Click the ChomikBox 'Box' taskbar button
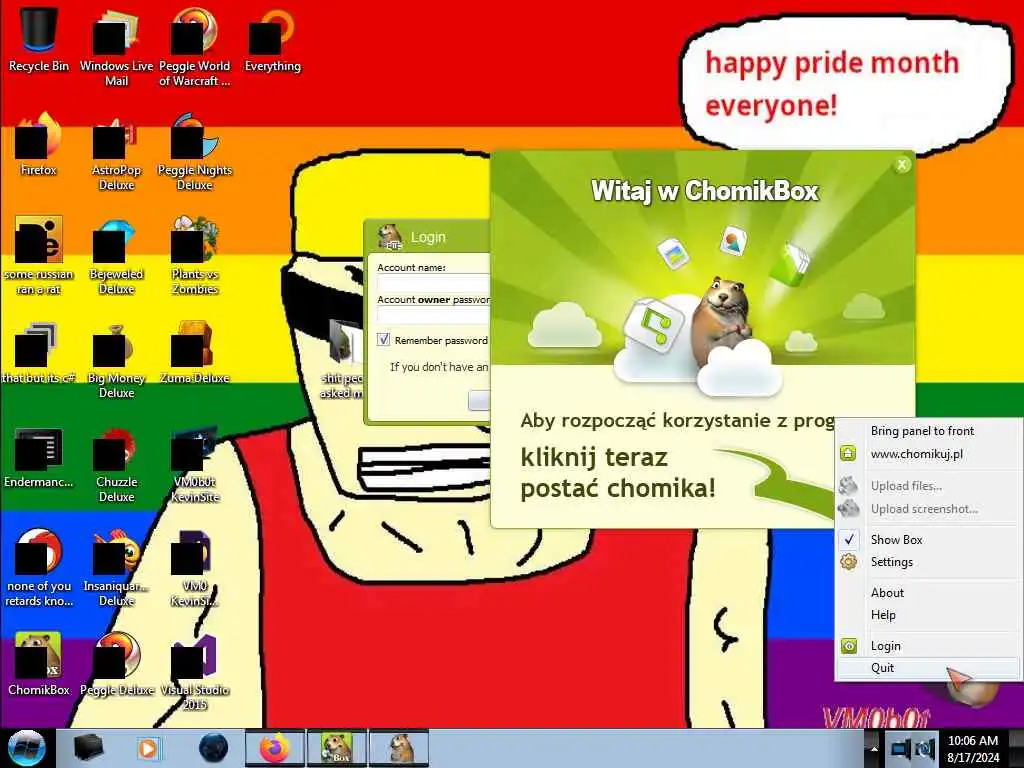The image size is (1024, 768). click(x=337, y=748)
